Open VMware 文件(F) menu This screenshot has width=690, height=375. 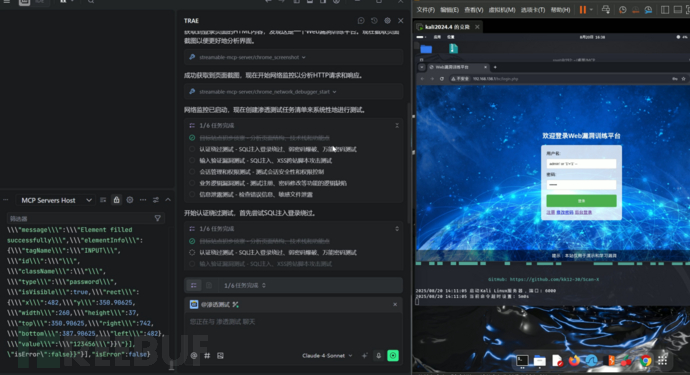coord(426,10)
